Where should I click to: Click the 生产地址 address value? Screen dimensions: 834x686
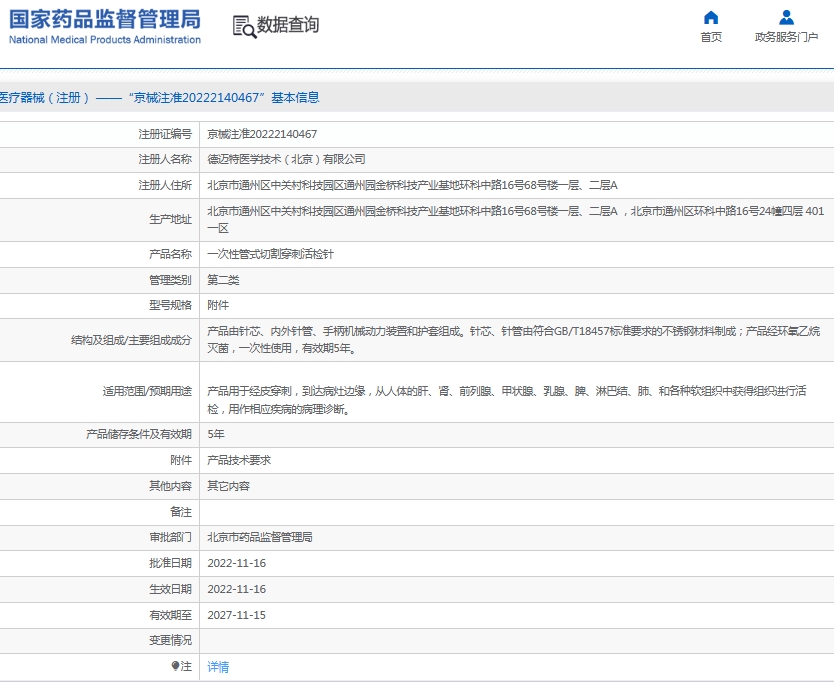pyautogui.click(x=515, y=220)
